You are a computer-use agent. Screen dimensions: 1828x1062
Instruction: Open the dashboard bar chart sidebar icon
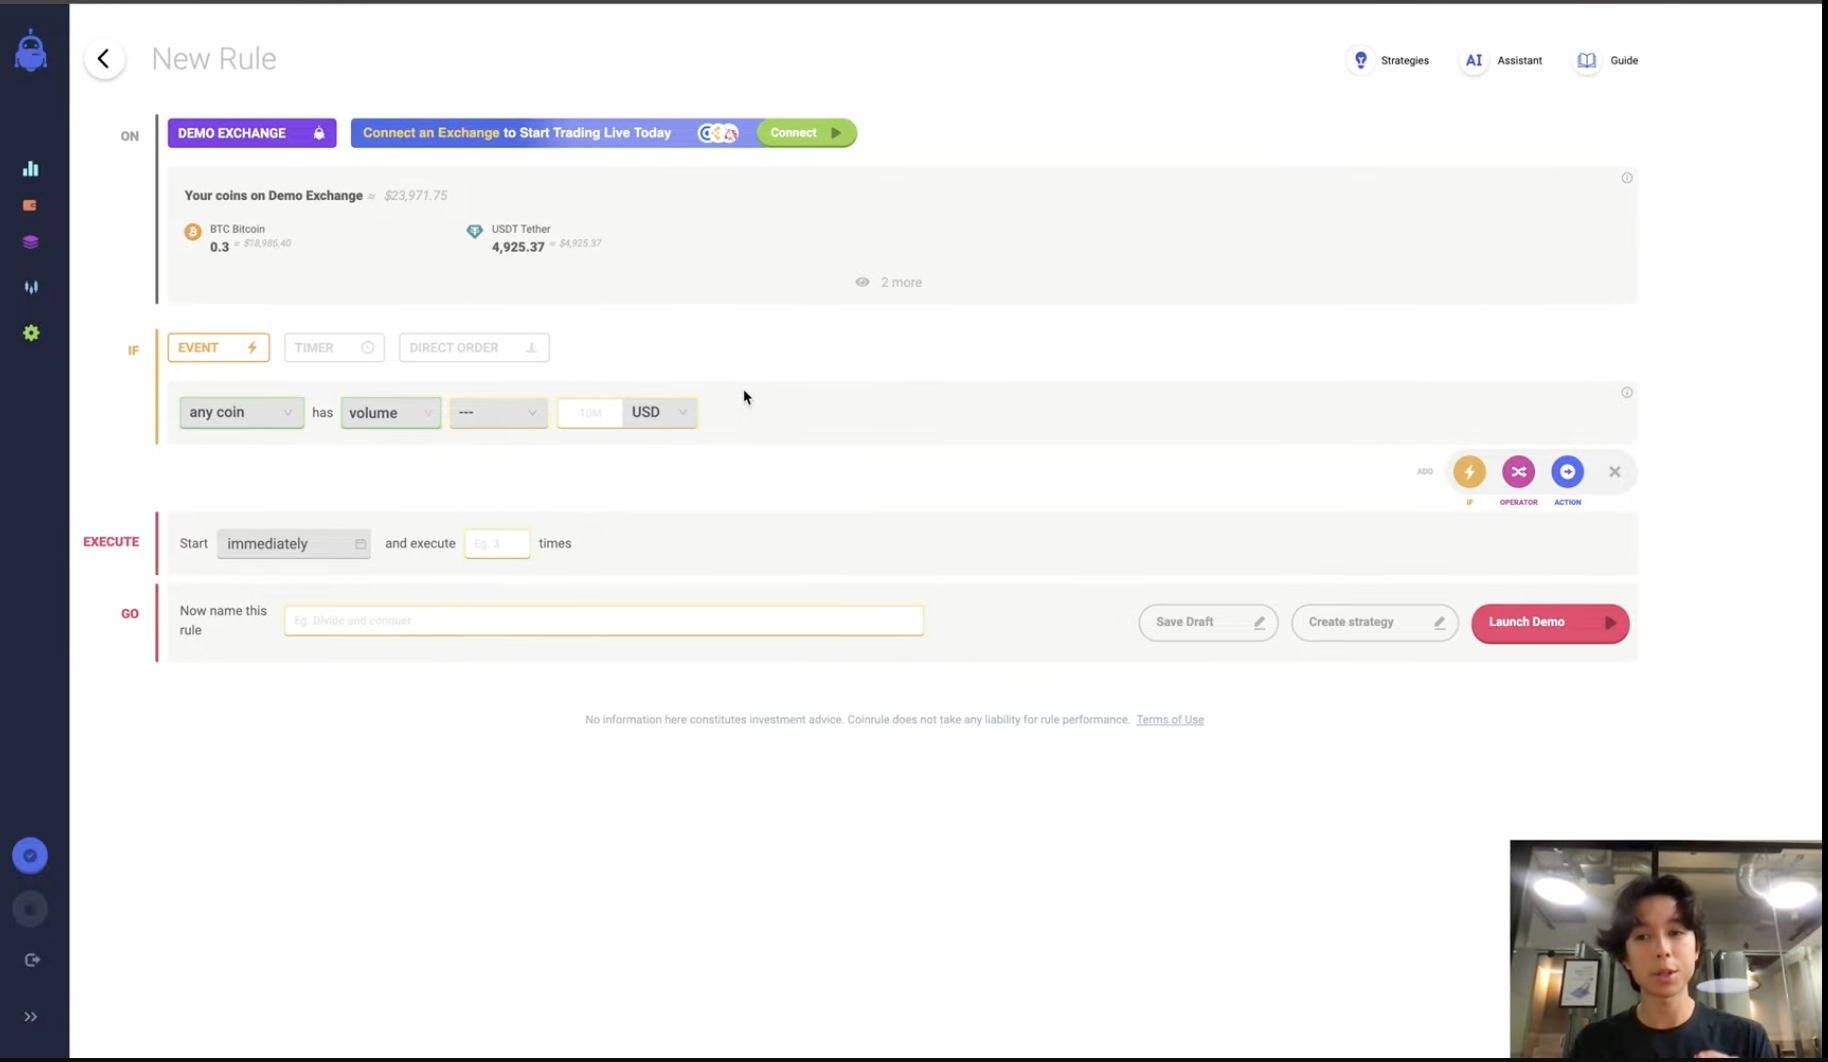click(x=31, y=168)
